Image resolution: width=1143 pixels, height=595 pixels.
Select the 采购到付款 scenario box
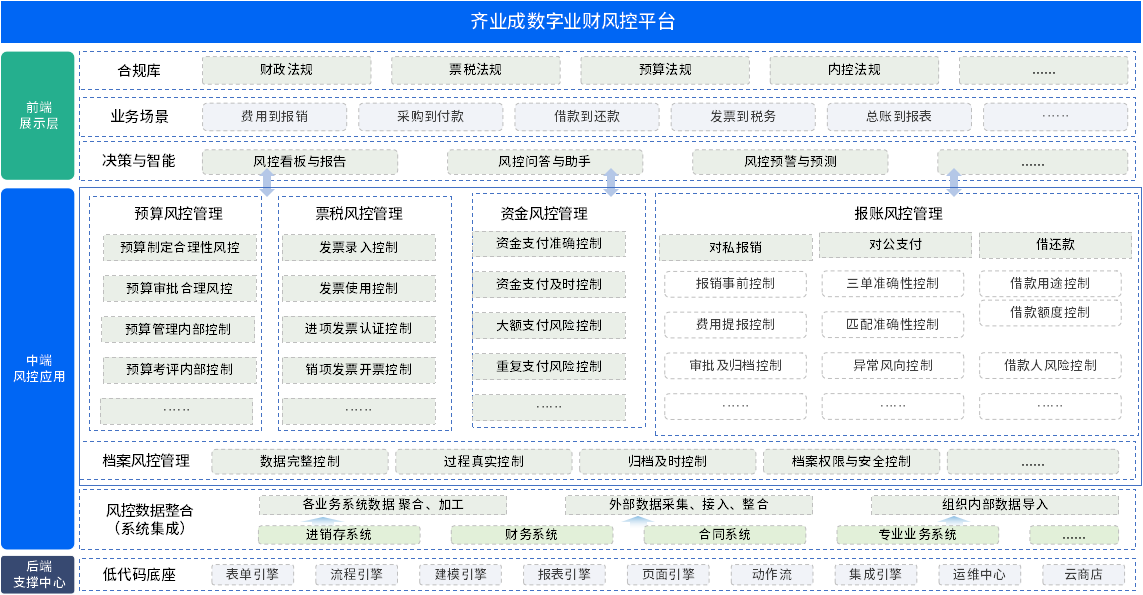(430, 117)
